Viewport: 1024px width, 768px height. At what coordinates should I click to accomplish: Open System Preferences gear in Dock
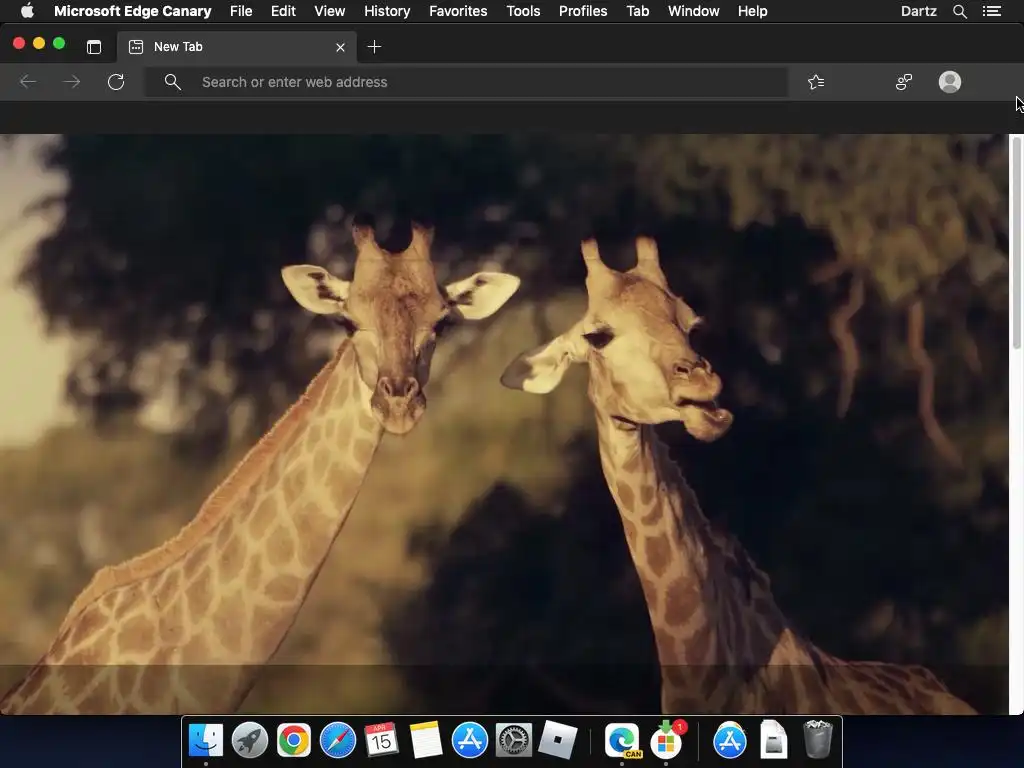514,741
